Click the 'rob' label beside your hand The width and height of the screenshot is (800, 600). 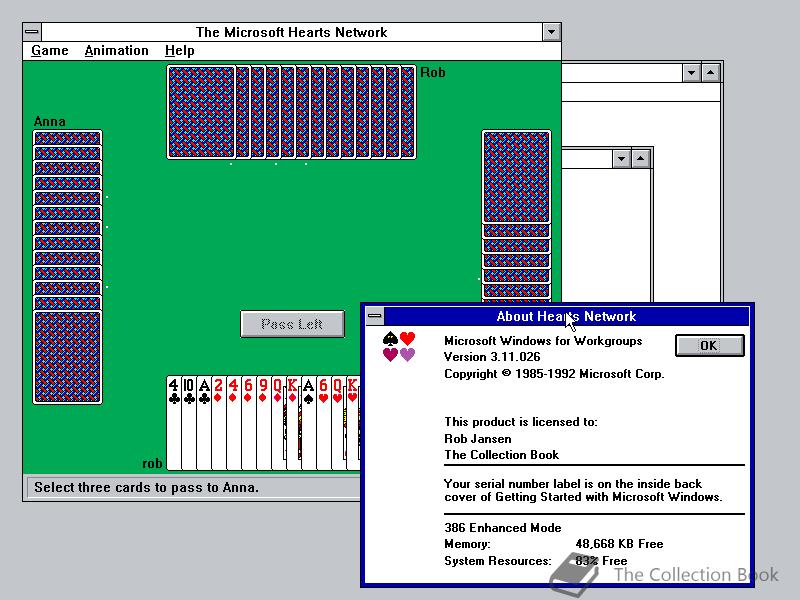click(x=152, y=463)
